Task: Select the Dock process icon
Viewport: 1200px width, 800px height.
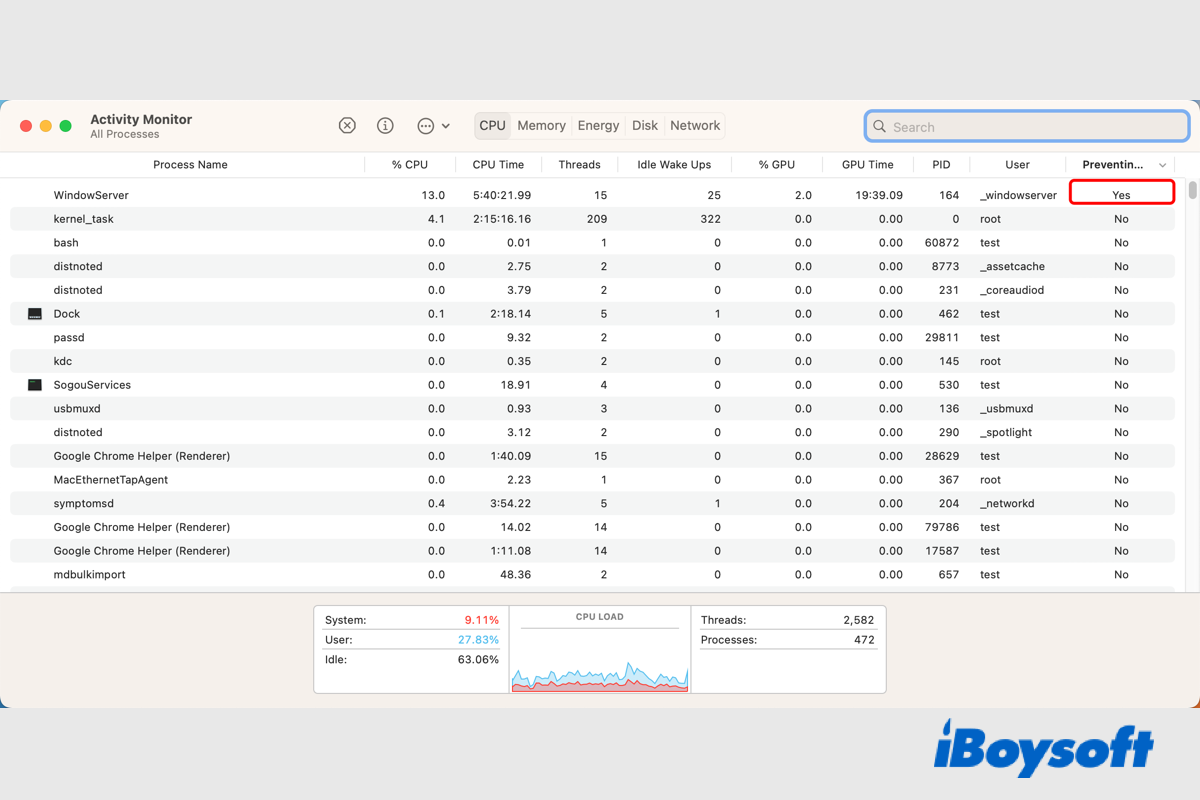Action: [35, 314]
